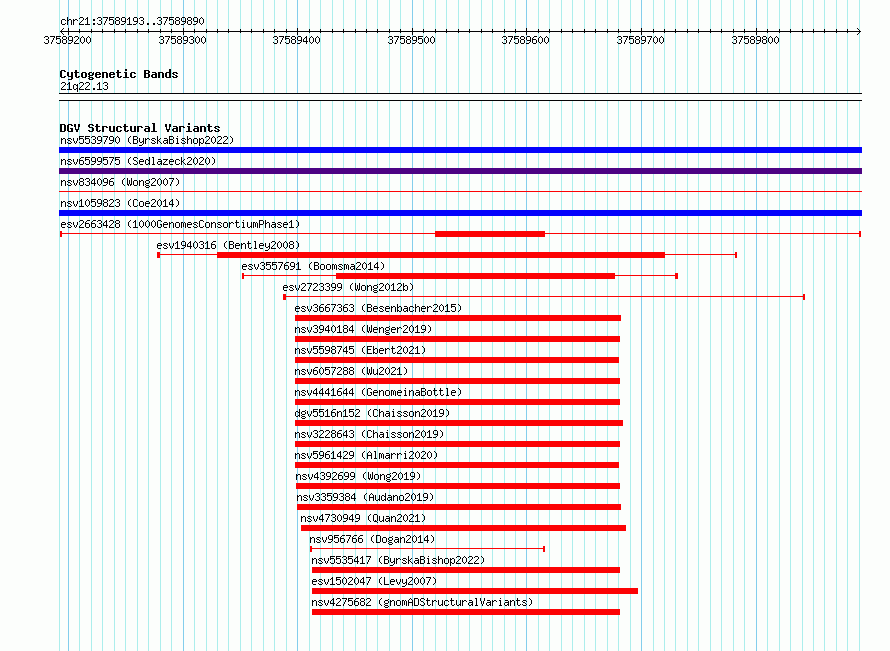The width and height of the screenshot is (890, 651).
Task: Click the esv3557691 (Boomsma2014) label
Action: (x=313, y=266)
